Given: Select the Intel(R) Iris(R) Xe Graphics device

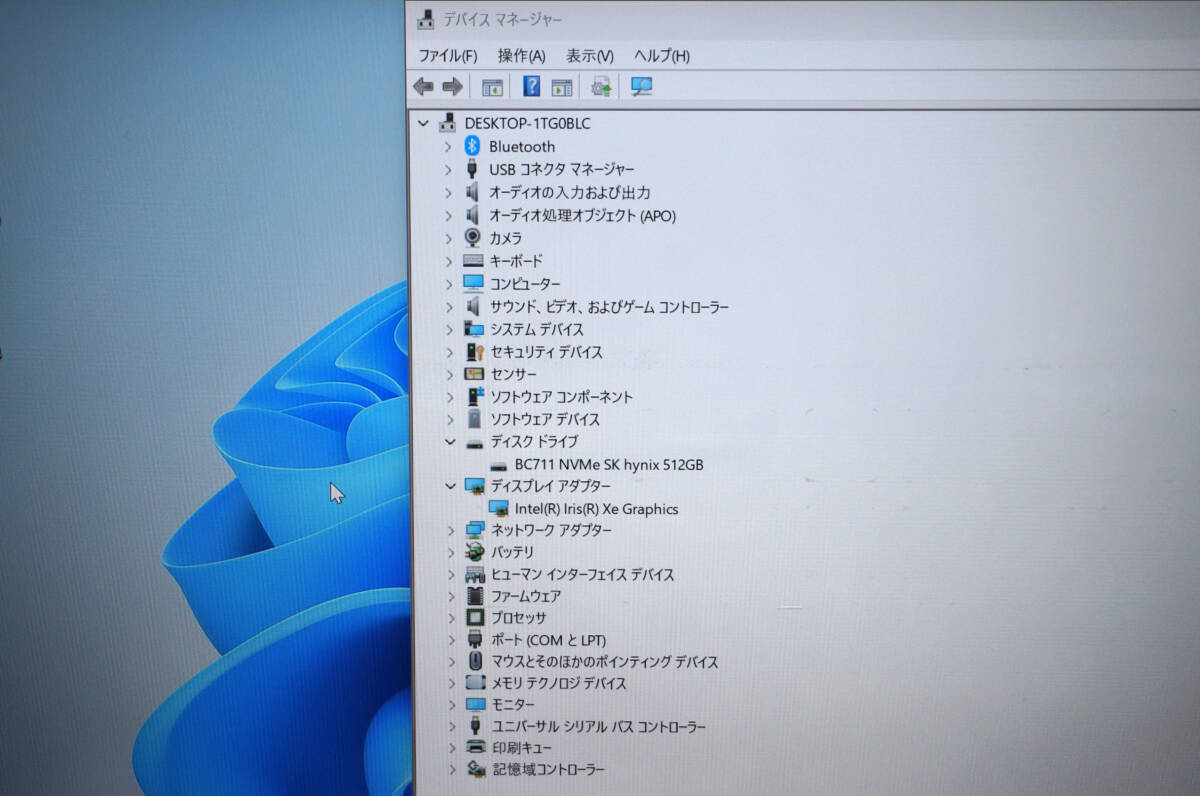Looking at the screenshot, I should (597, 509).
